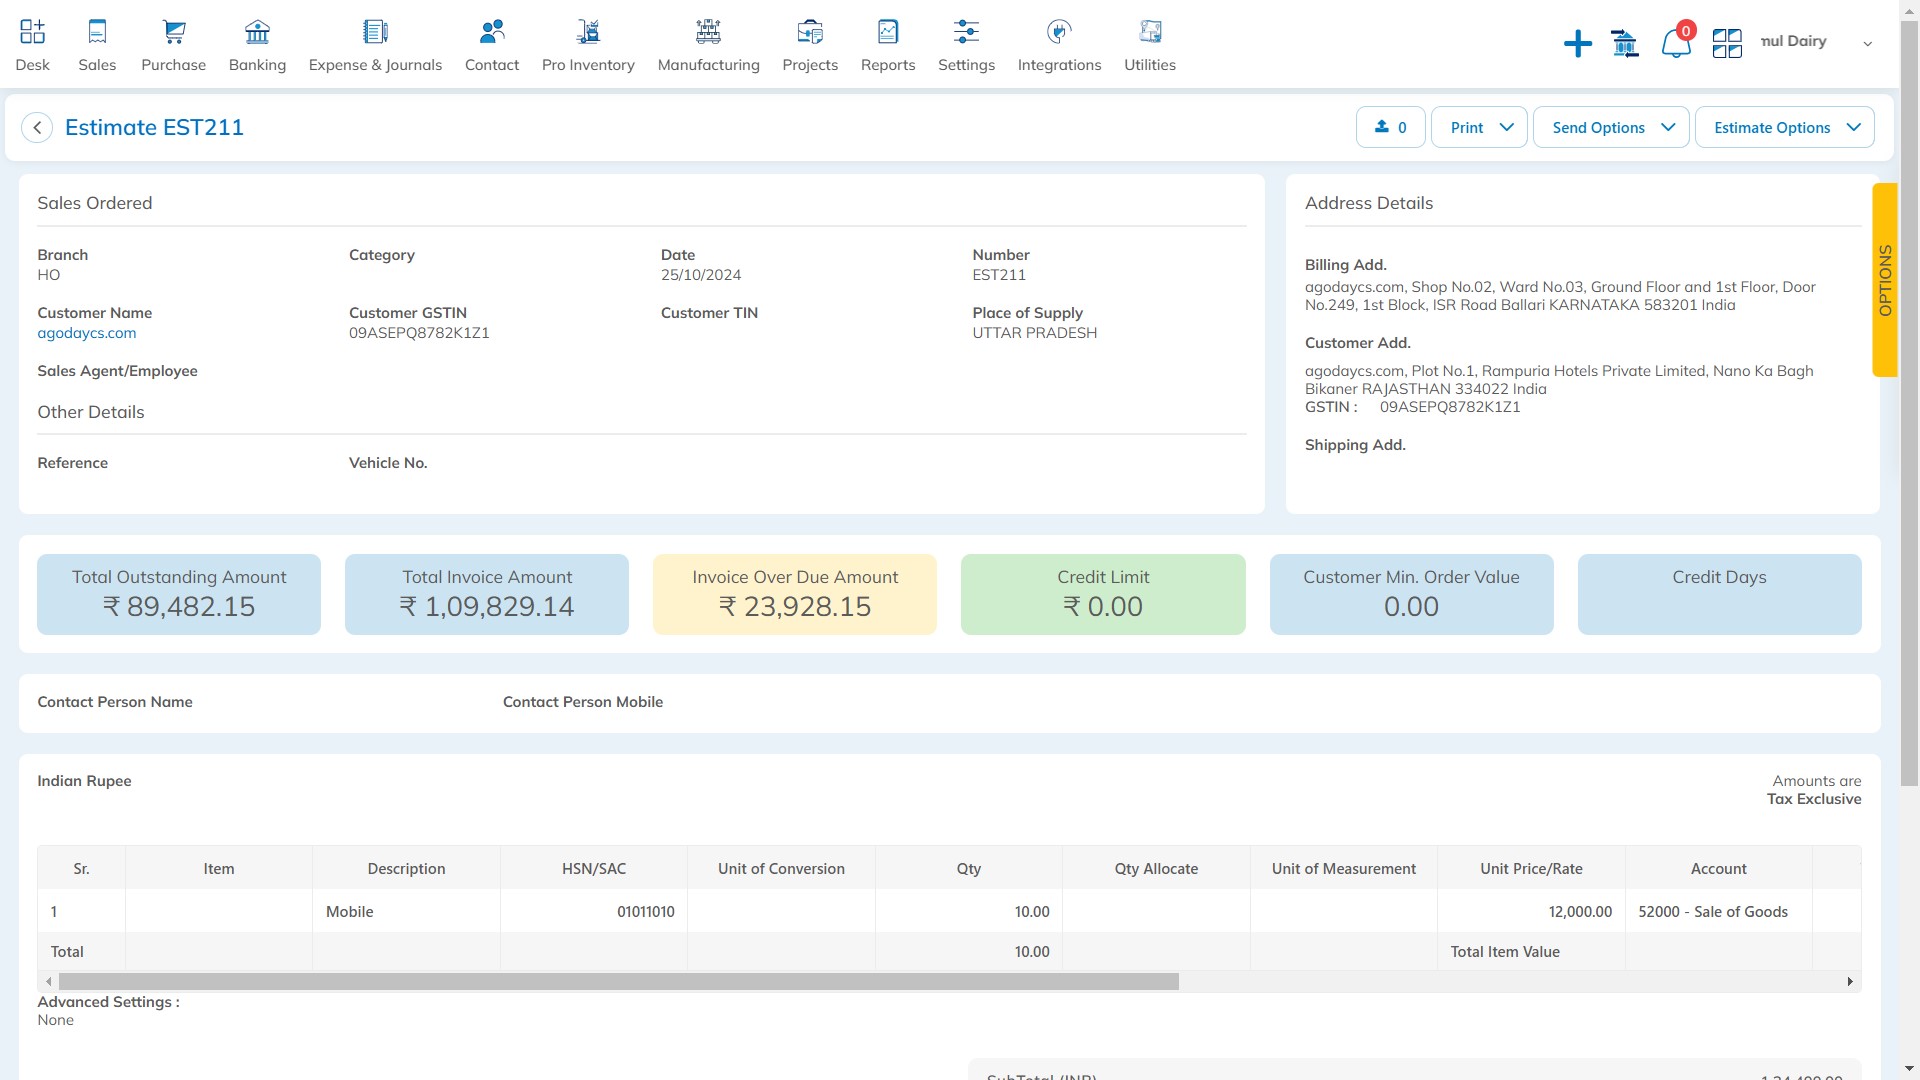Click the blue plus quick-add icon
The image size is (1920, 1080).
[1577, 43]
